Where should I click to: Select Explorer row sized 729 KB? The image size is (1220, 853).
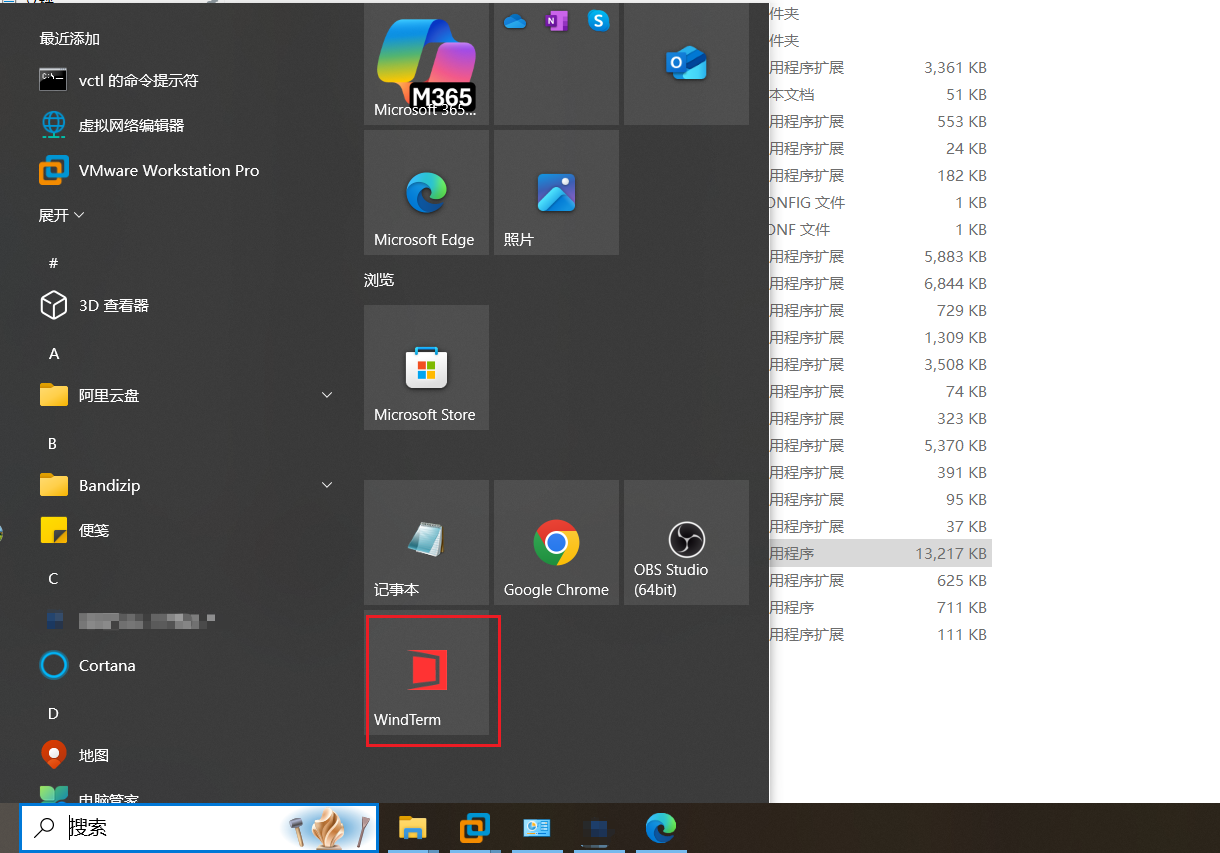pos(880,311)
